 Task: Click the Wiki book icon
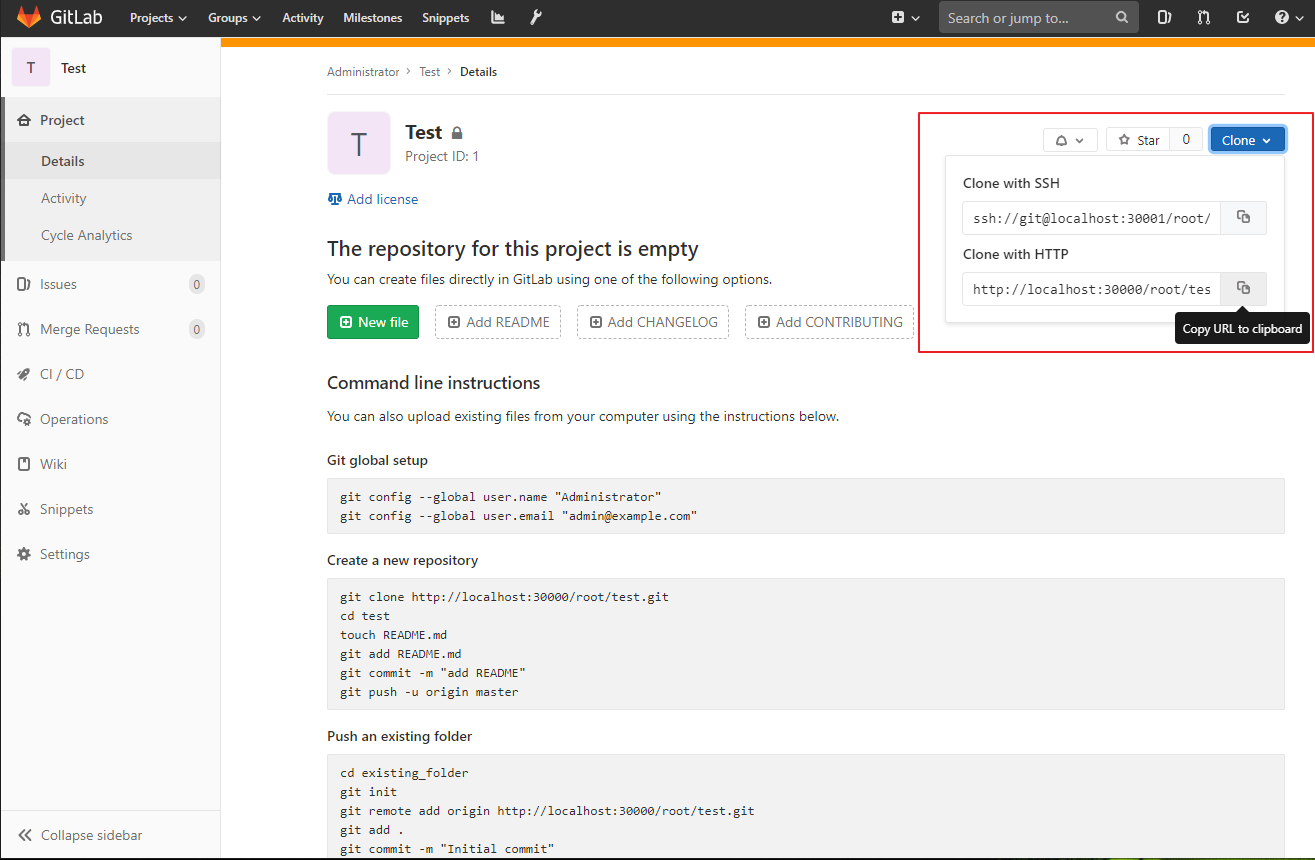tap(24, 464)
